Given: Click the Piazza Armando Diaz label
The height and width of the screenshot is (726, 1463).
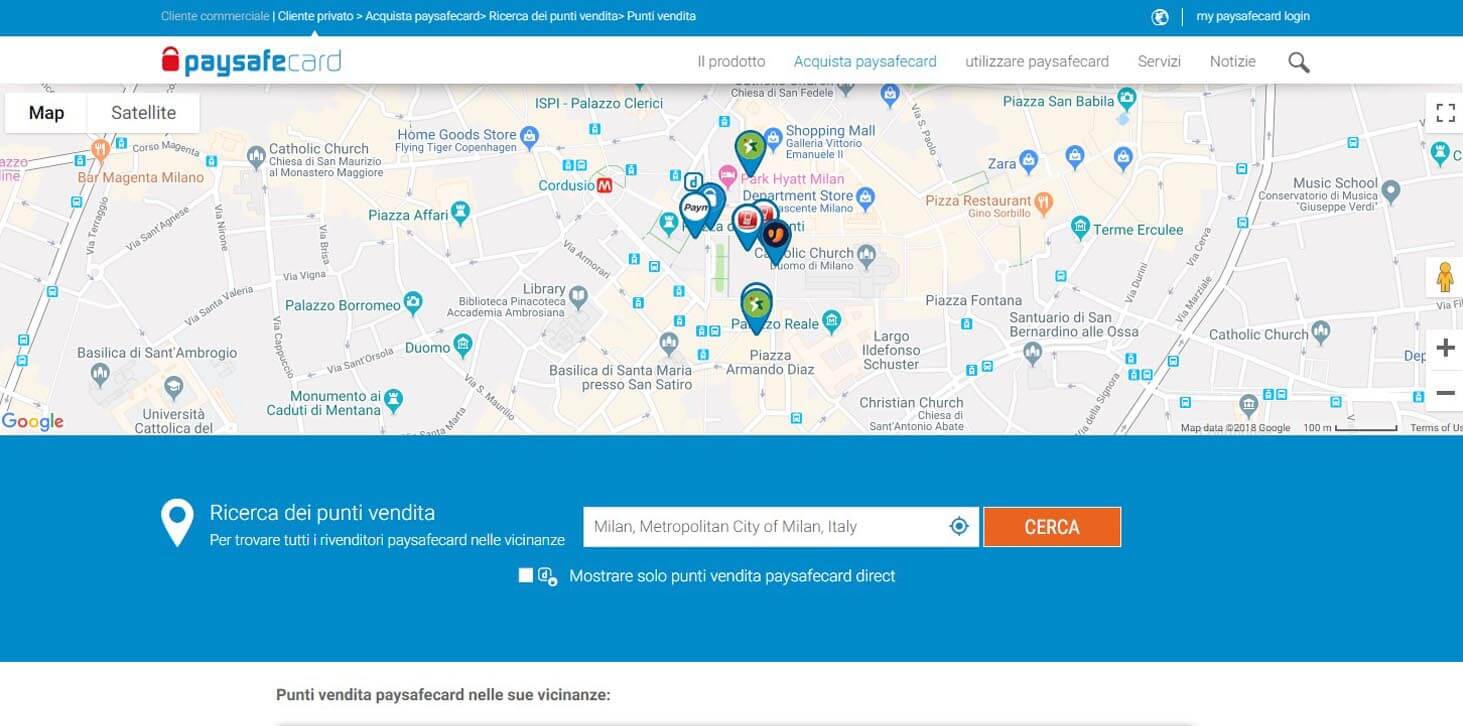Looking at the screenshot, I should tap(769, 362).
